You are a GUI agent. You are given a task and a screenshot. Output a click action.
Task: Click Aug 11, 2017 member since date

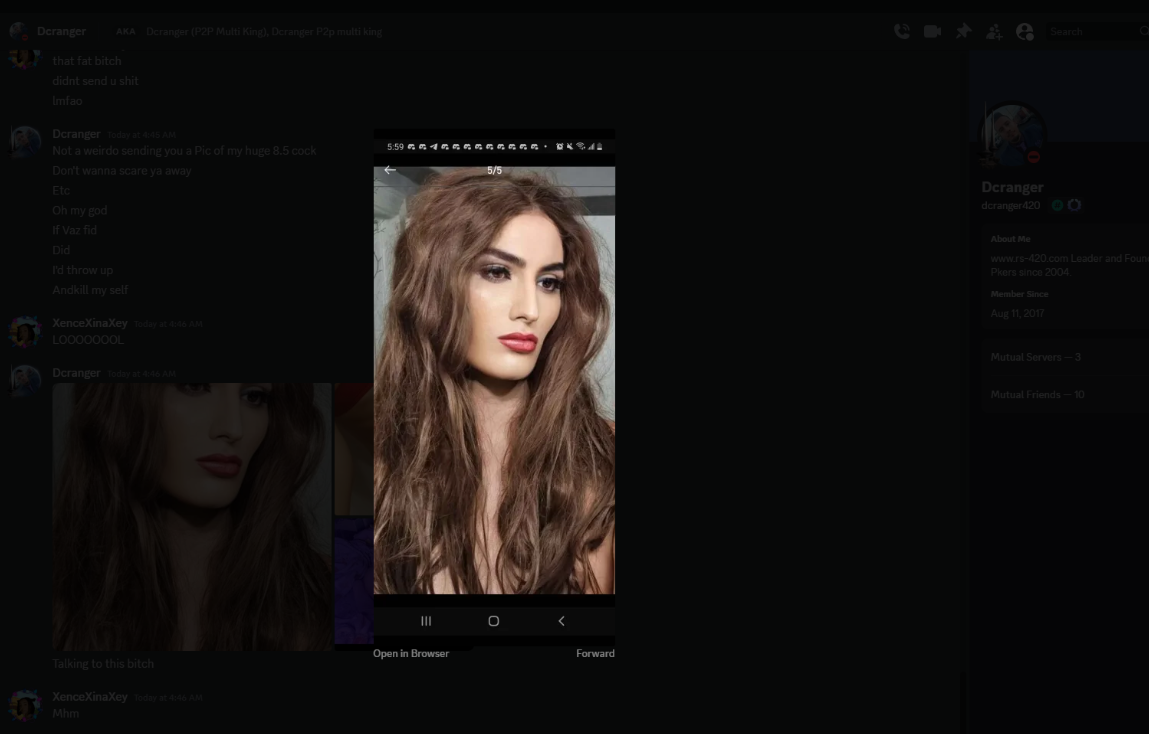[x=1017, y=314]
